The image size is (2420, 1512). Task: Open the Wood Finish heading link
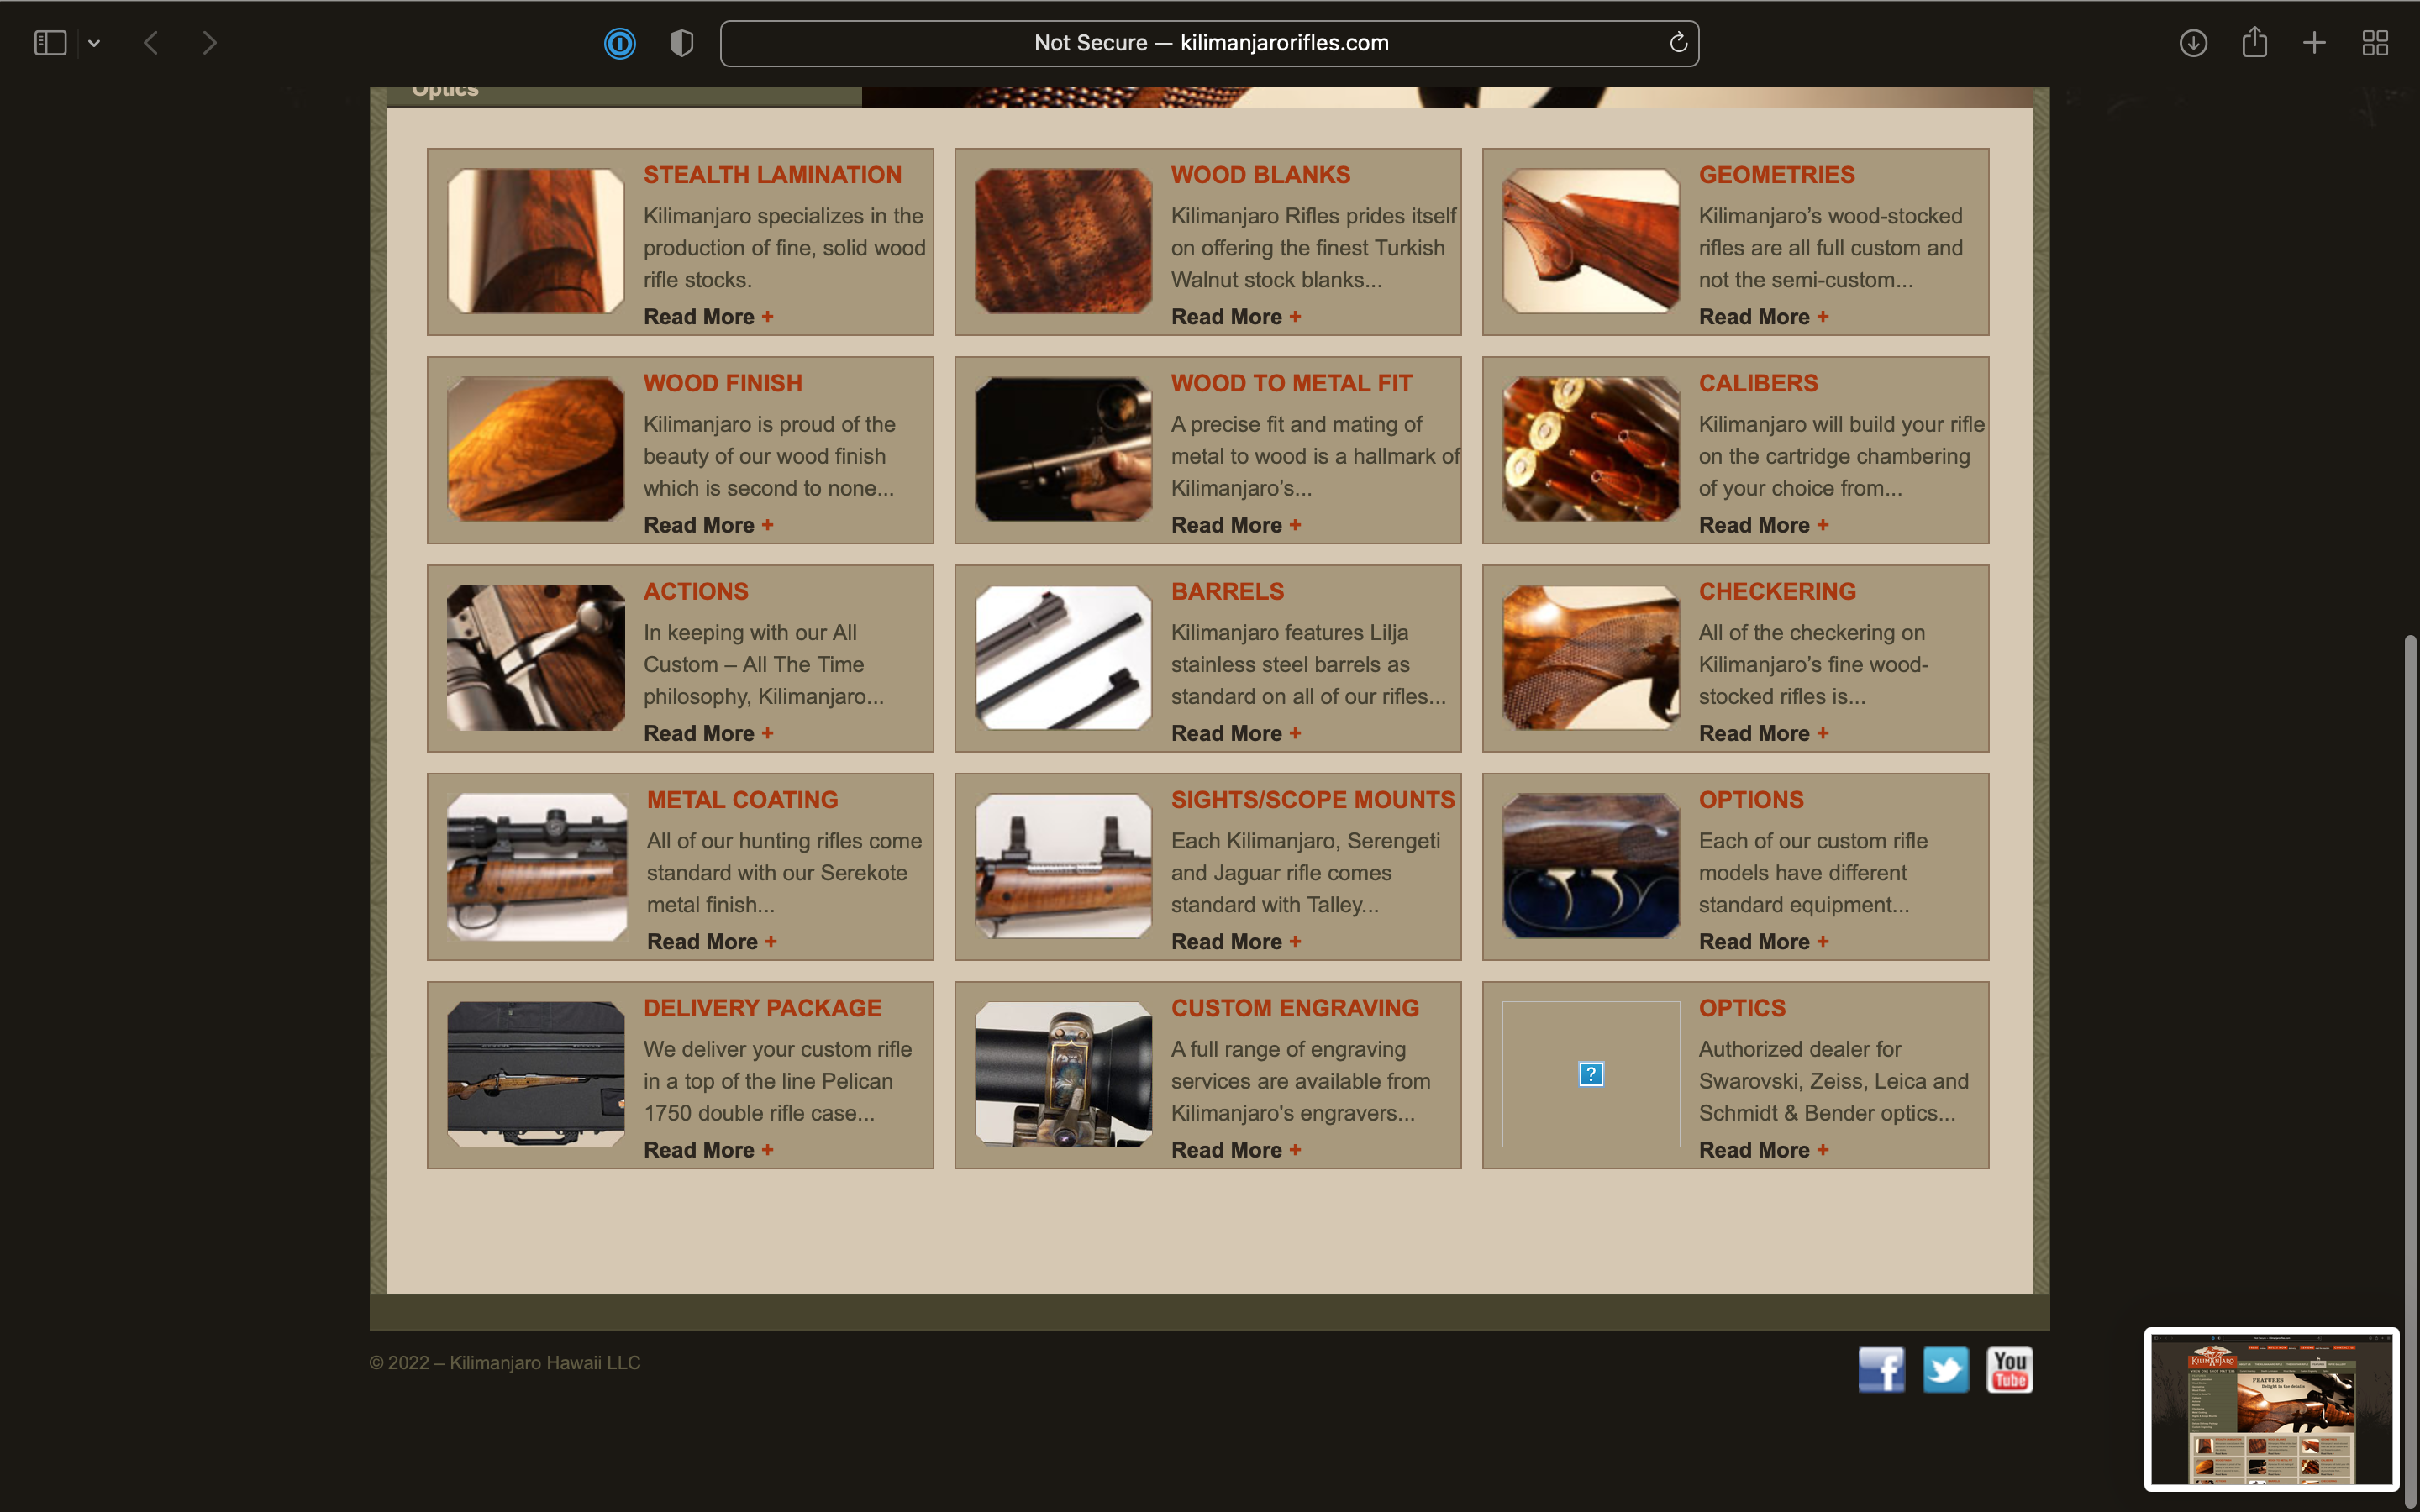pyautogui.click(x=723, y=383)
